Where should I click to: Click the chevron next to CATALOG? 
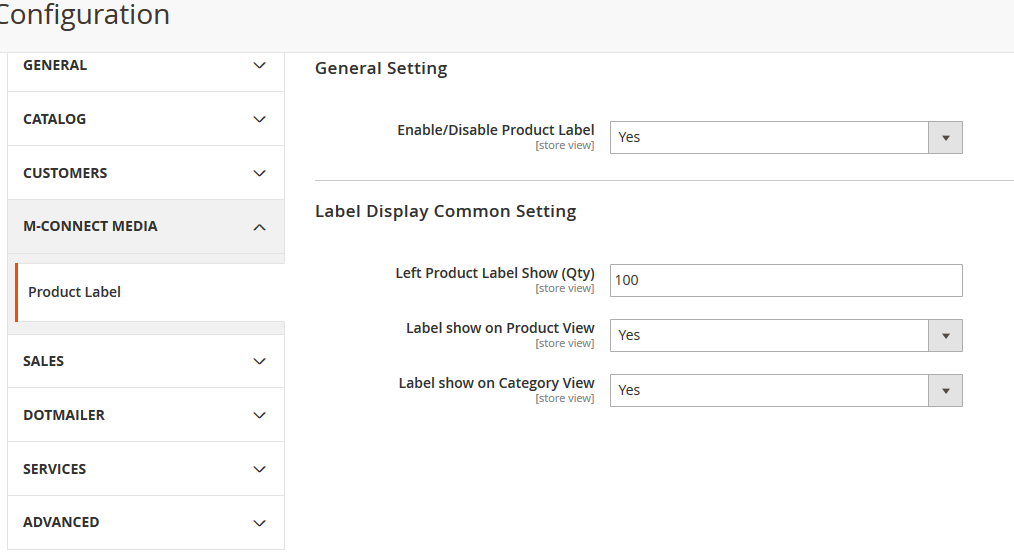coord(259,120)
